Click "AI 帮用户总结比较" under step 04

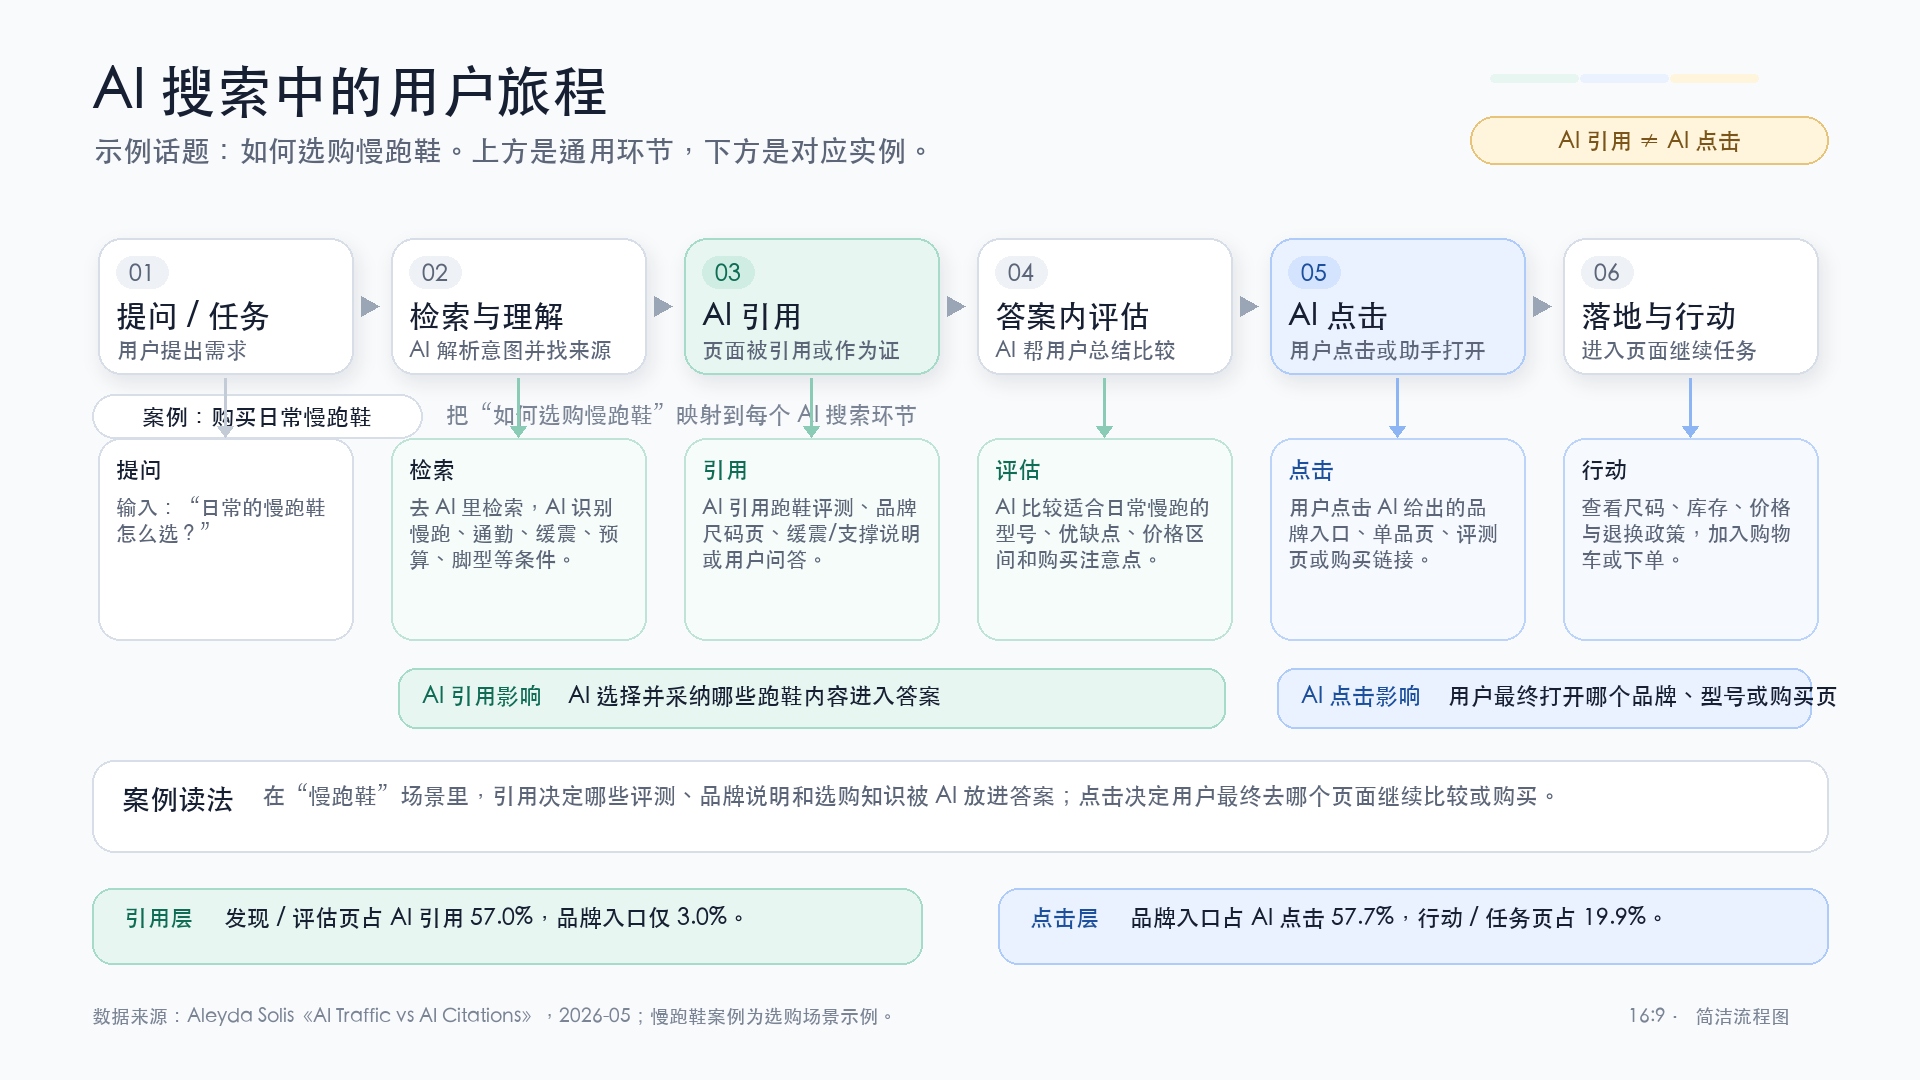click(1085, 351)
